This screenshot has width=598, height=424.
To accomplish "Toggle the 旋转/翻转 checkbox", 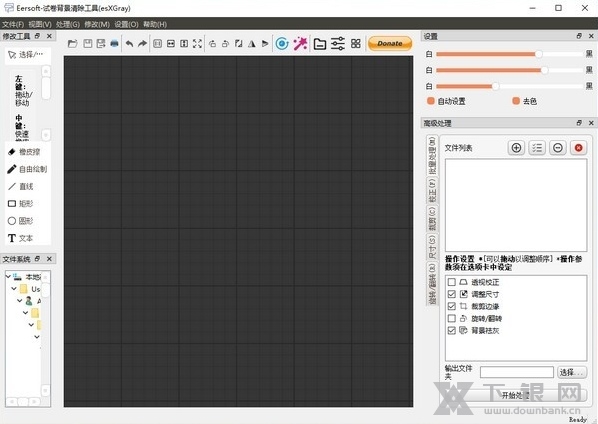I will (452, 318).
